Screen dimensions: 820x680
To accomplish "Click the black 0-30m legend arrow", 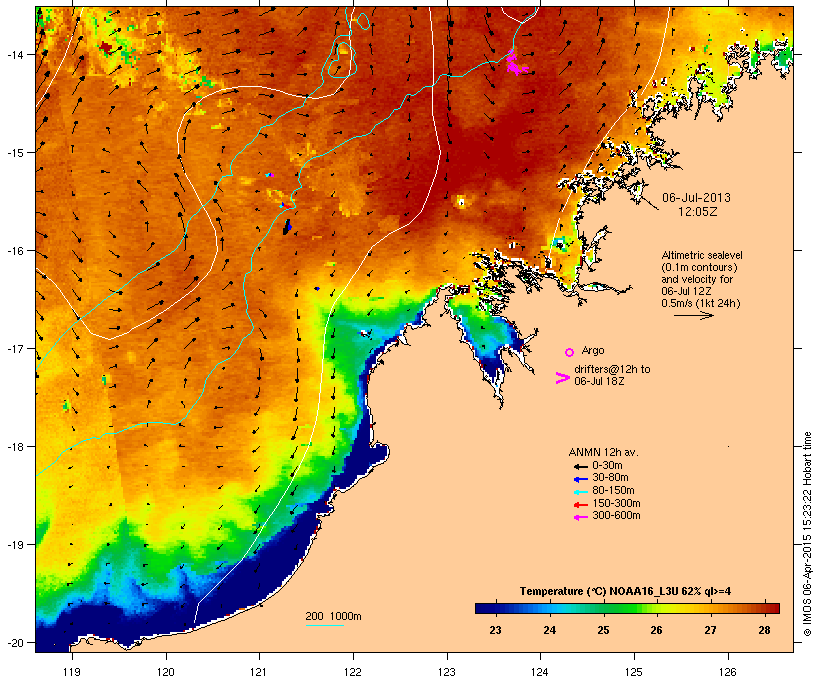I will (580, 466).
